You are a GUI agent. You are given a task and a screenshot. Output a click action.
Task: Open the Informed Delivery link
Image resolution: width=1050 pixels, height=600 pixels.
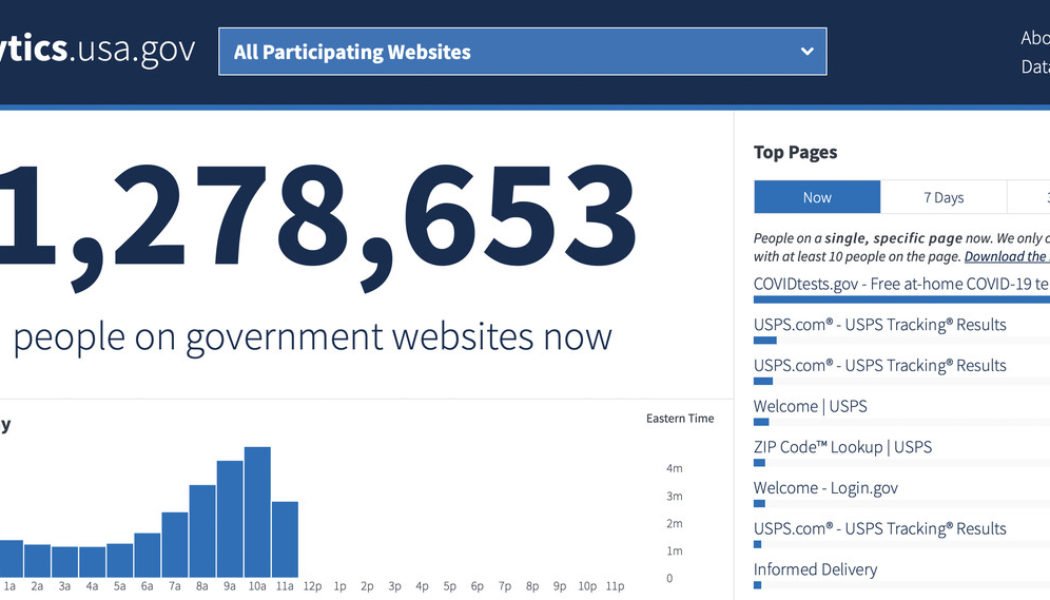(x=814, y=569)
